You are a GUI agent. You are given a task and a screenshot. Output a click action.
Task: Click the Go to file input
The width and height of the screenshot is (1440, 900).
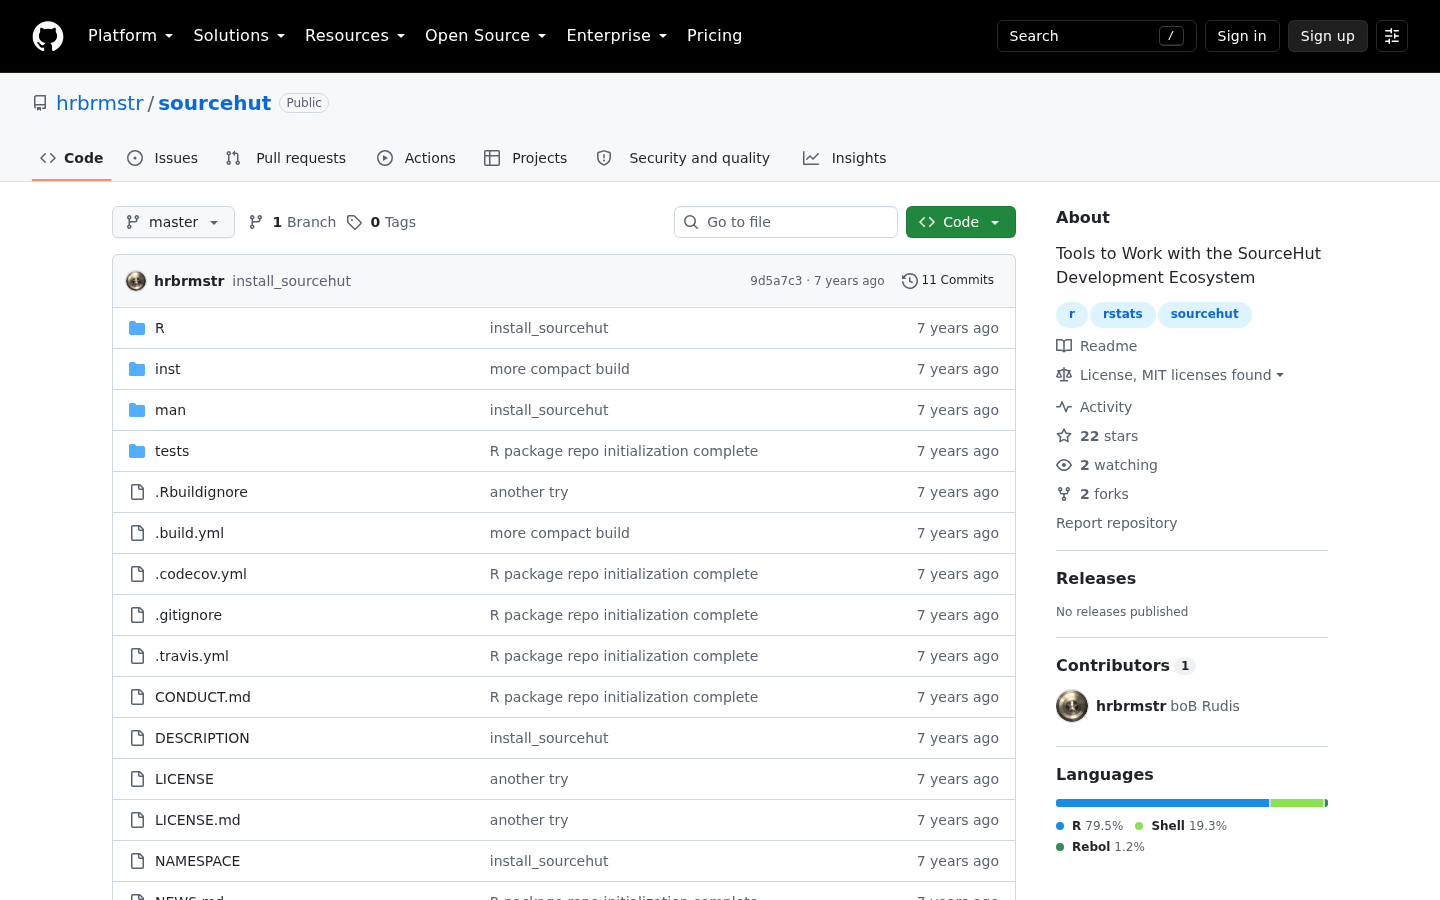tap(786, 222)
